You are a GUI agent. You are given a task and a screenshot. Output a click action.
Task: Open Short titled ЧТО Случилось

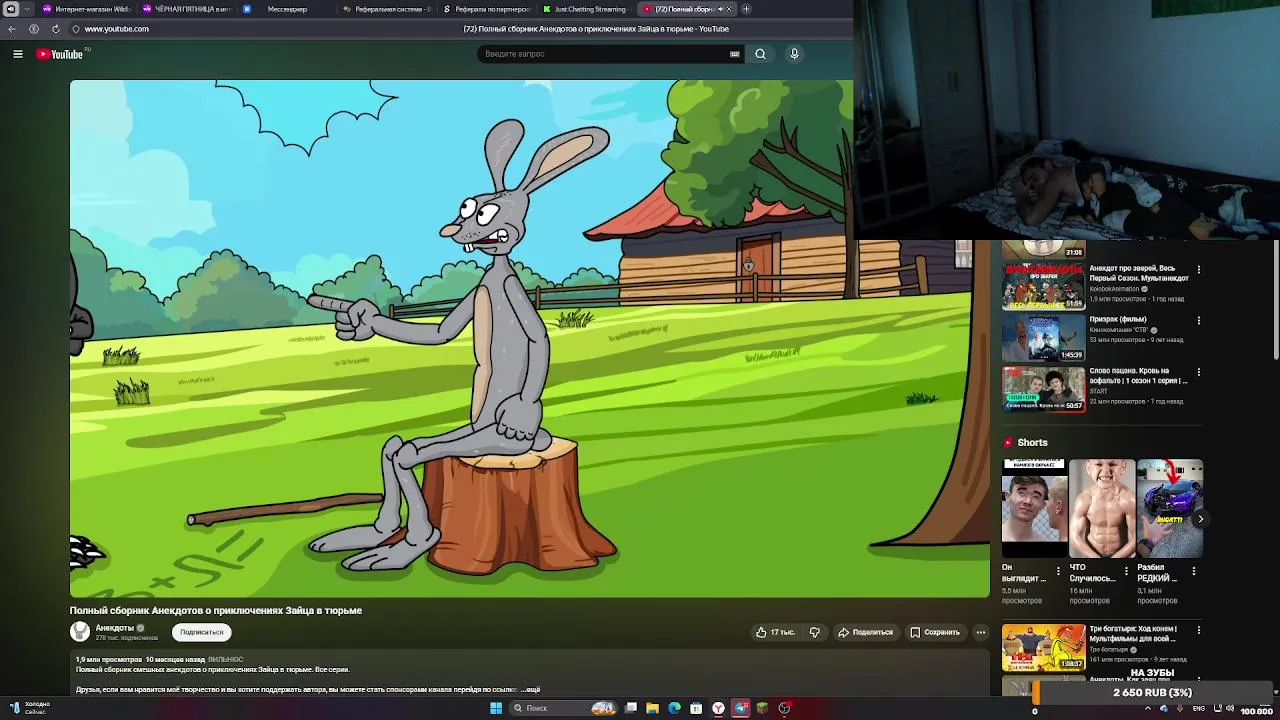pos(1102,508)
